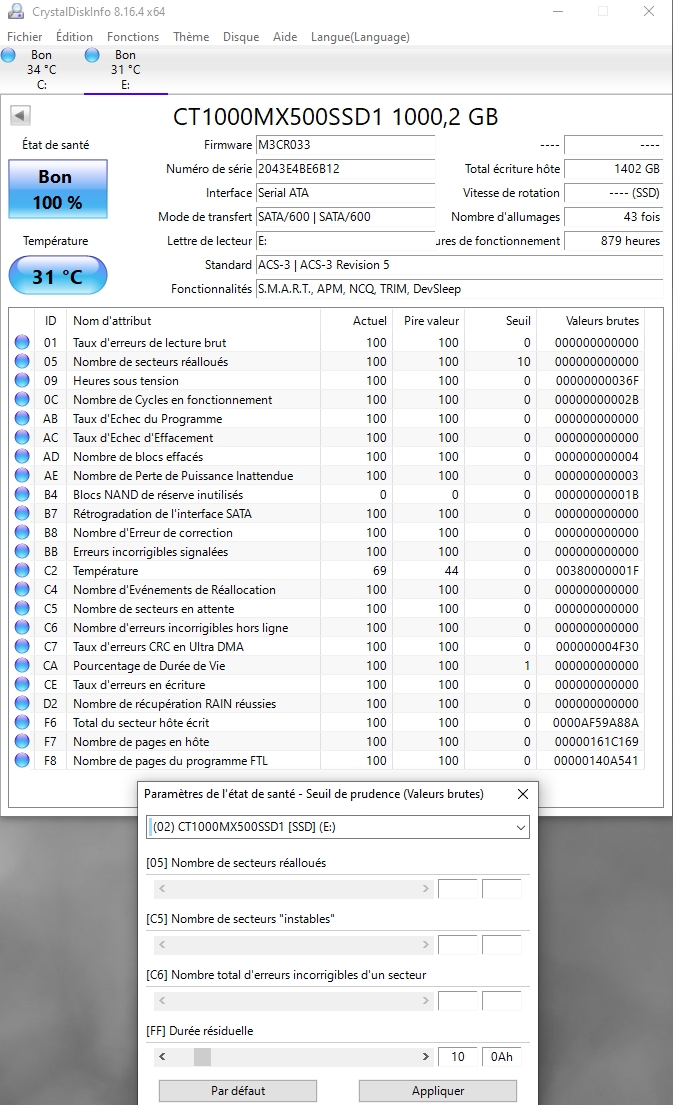Select drive C: status orb in disk bar
The image size is (673, 1105).
pyautogui.click(x=8, y=55)
